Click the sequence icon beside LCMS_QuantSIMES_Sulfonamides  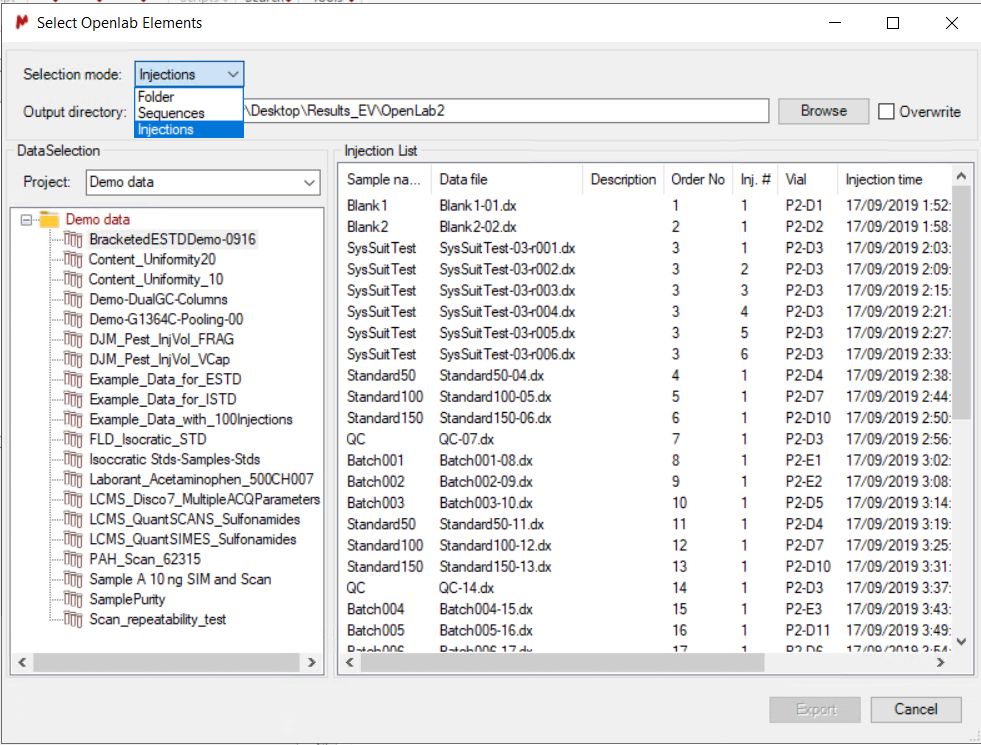tap(73, 540)
